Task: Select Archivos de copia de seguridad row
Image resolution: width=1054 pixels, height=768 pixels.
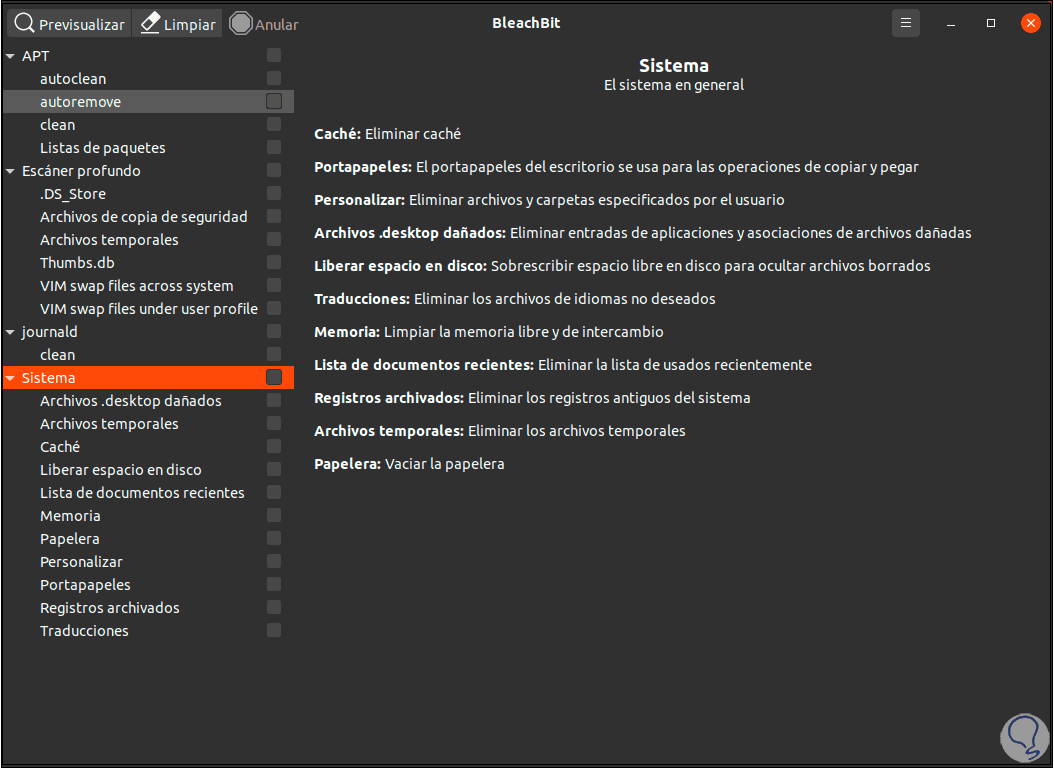Action: (x=149, y=217)
